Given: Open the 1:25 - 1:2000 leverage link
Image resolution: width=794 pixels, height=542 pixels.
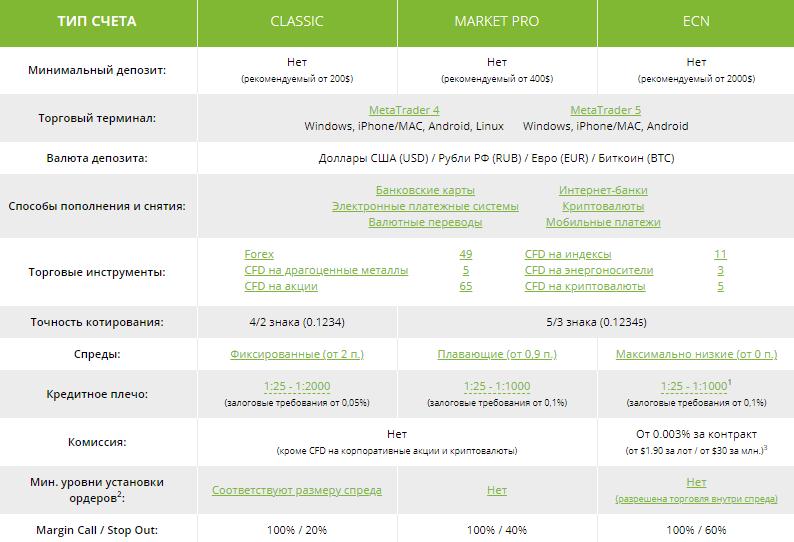Looking at the screenshot, I should pos(297,386).
